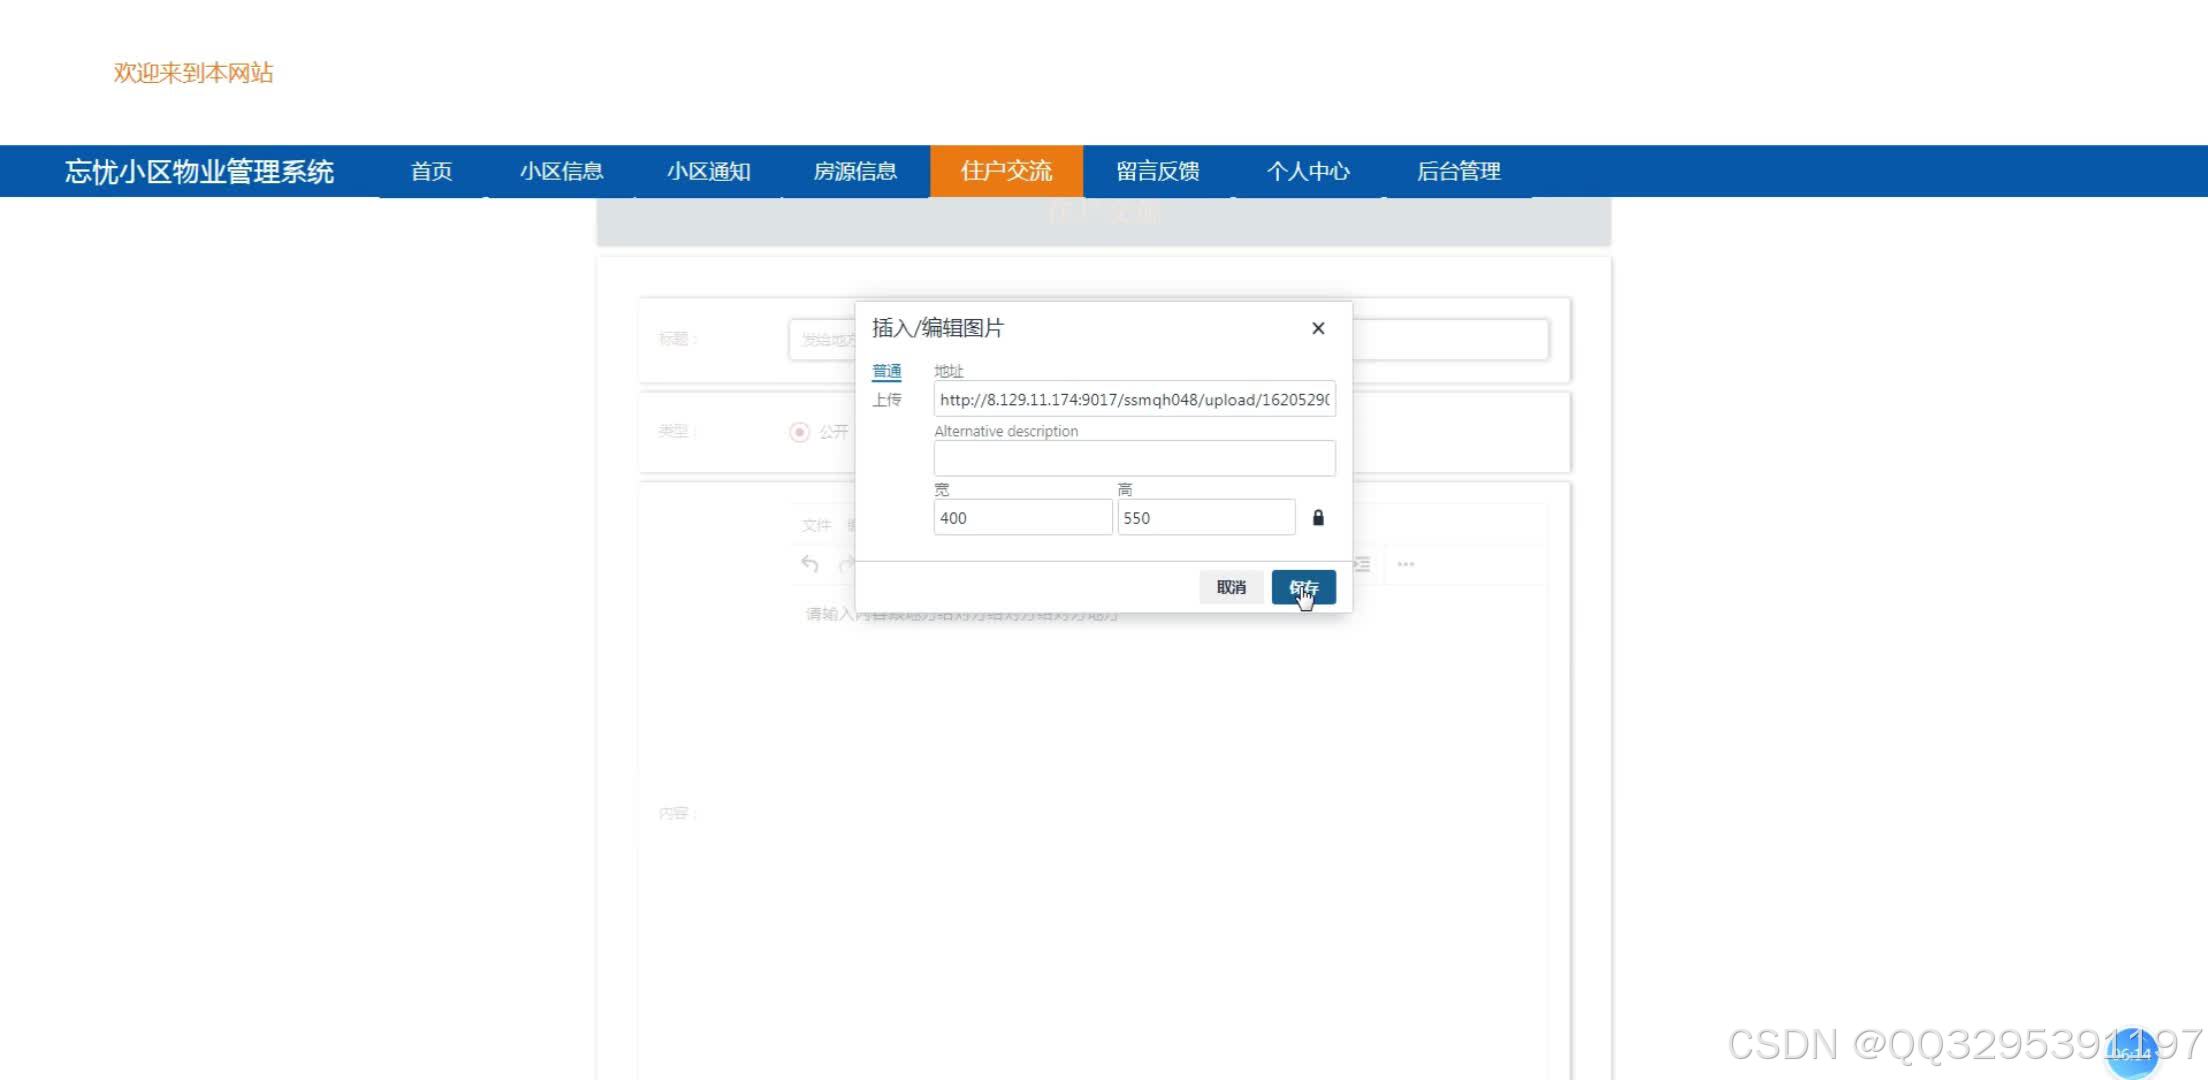Open the 房源信息 nav item
The image size is (2208, 1080).
855,171
